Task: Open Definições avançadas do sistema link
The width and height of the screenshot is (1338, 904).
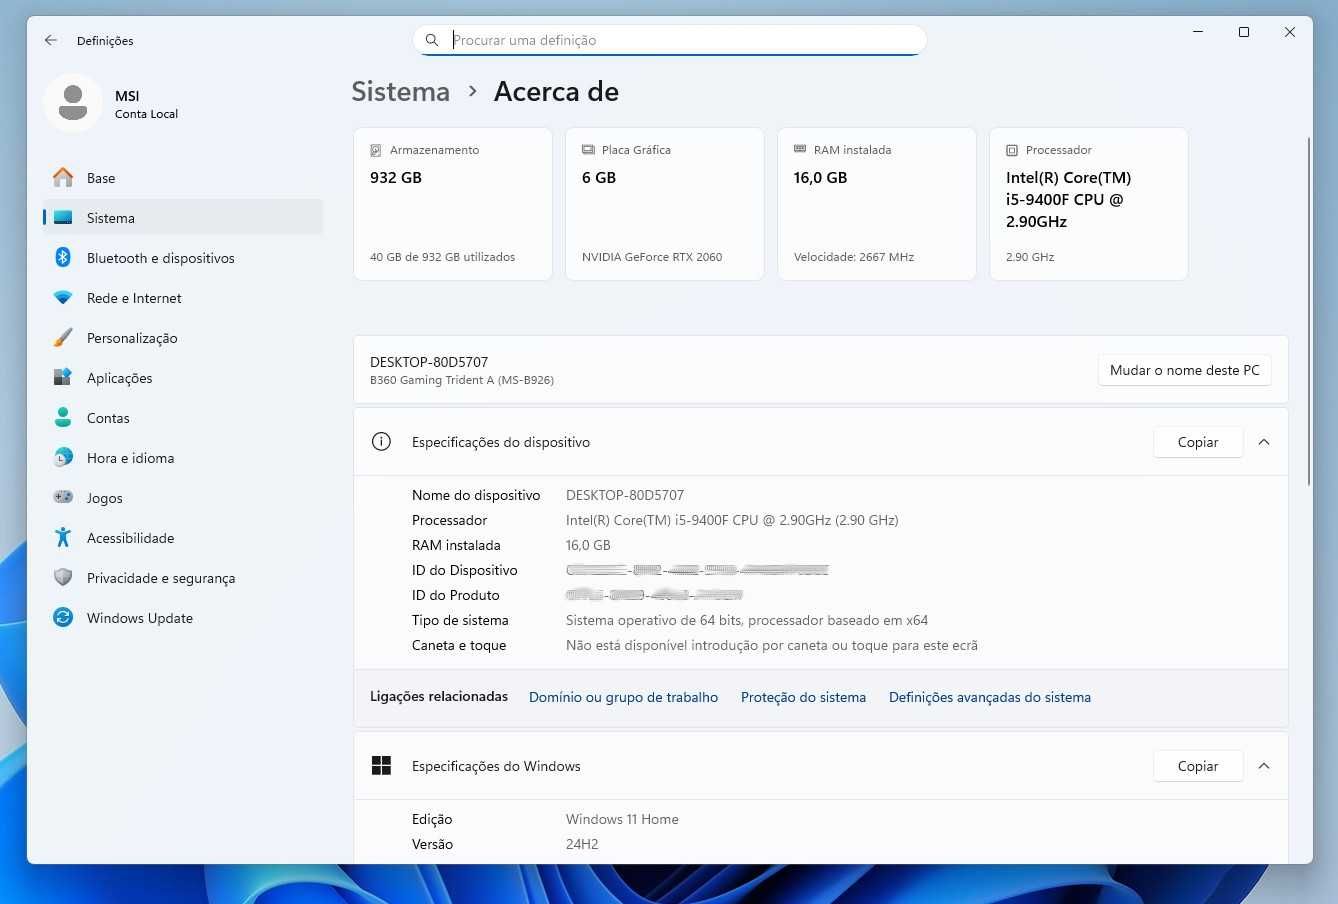Action: (x=990, y=698)
